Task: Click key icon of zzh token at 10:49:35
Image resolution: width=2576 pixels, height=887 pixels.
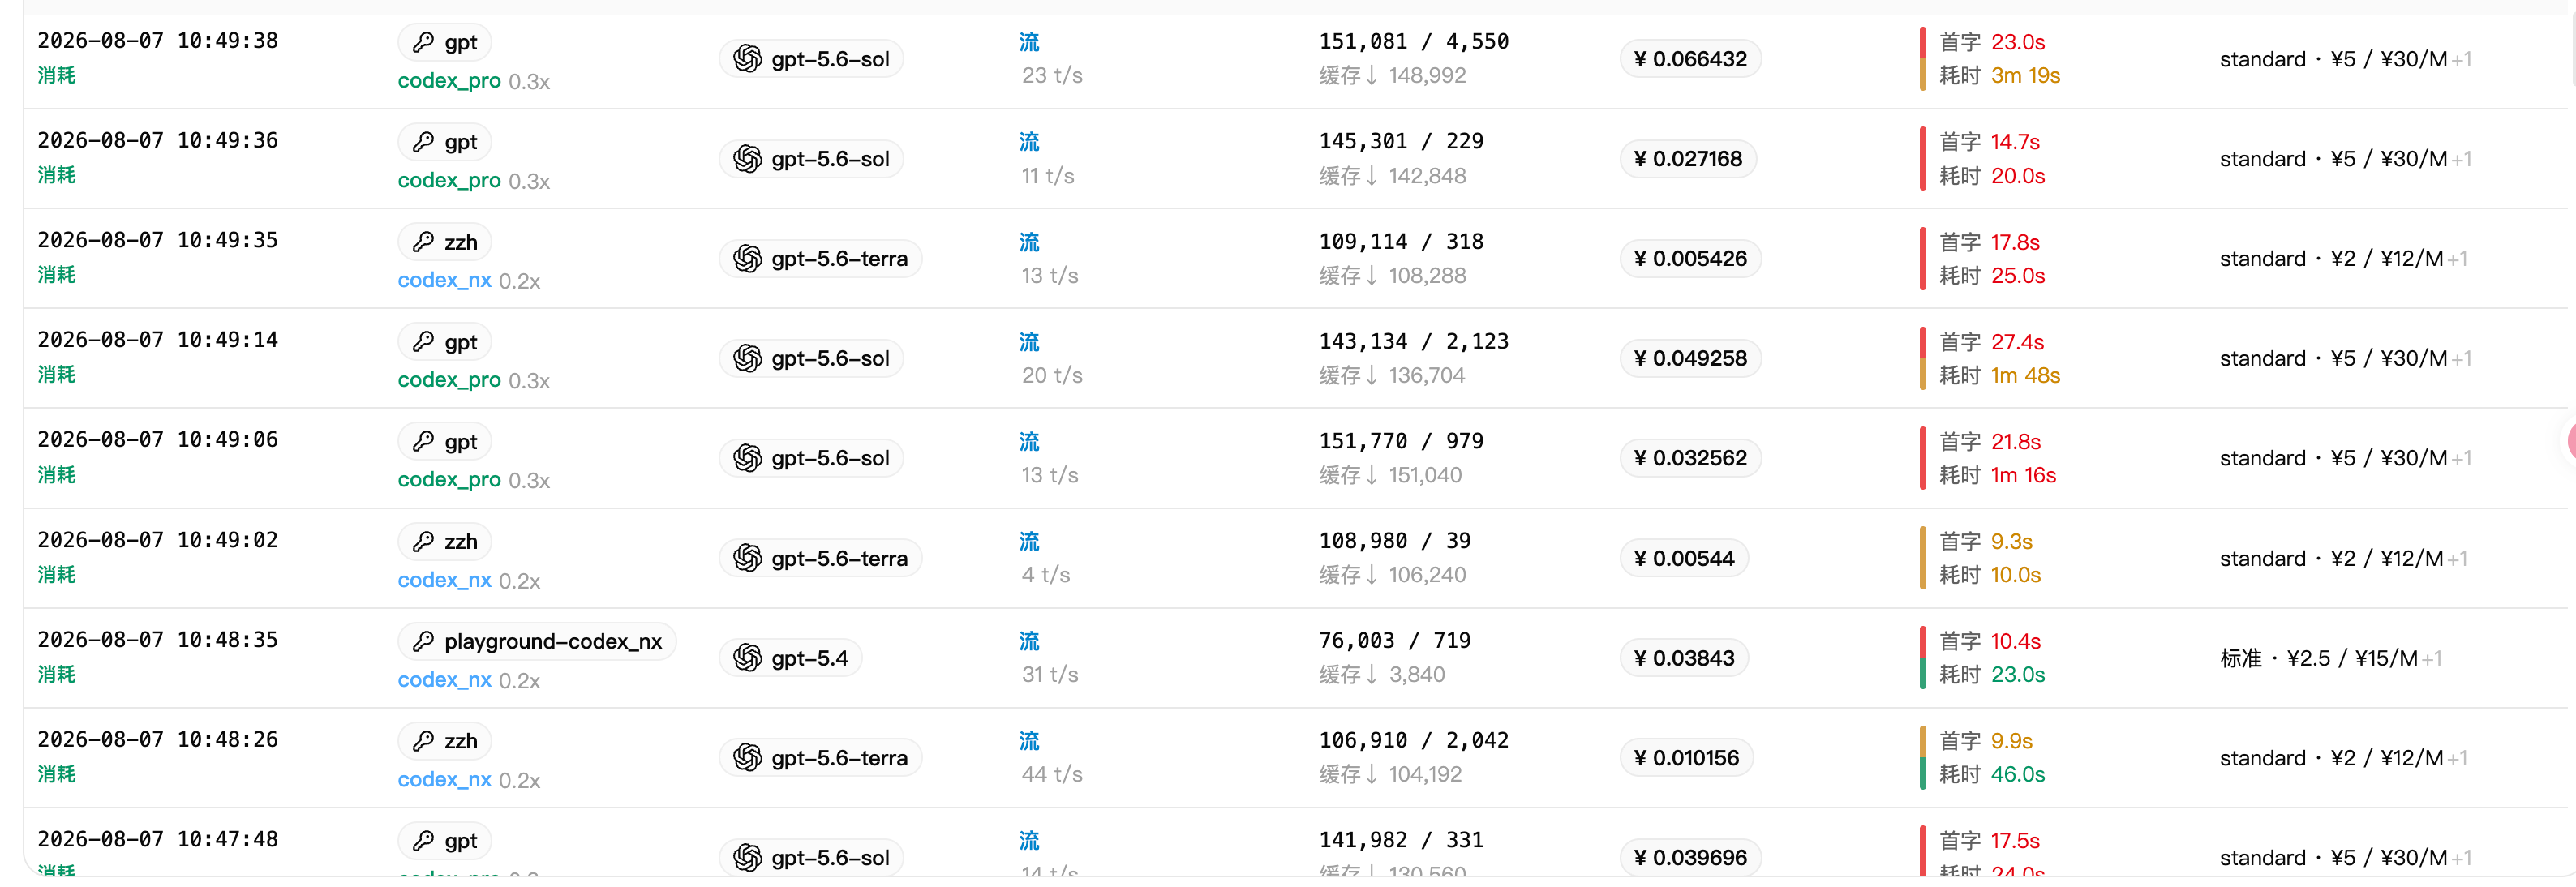Action: point(423,242)
